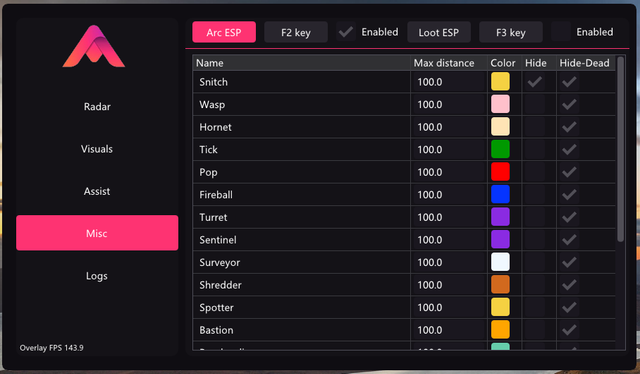Select the Sentinel name cell
Image resolution: width=640 pixels, height=374 pixels.
(x=301, y=239)
